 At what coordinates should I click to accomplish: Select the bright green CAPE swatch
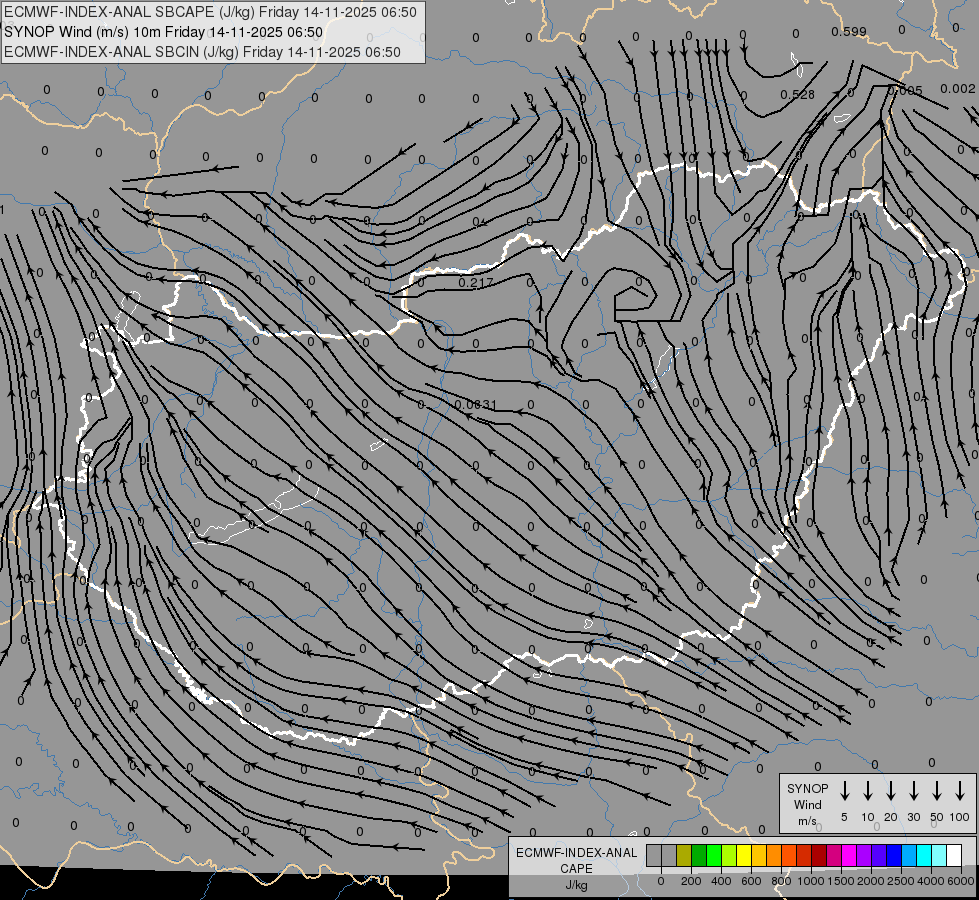click(x=714, y=855)
